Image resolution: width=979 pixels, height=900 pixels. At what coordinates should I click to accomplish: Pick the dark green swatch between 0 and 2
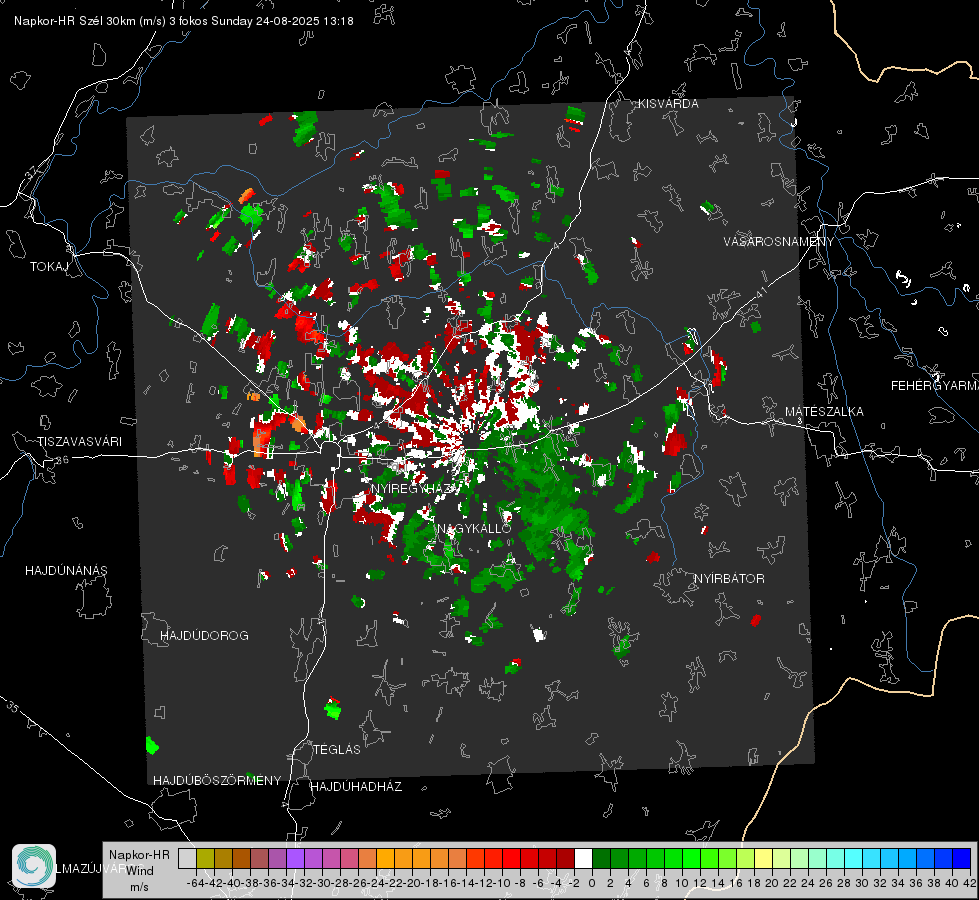601,859
